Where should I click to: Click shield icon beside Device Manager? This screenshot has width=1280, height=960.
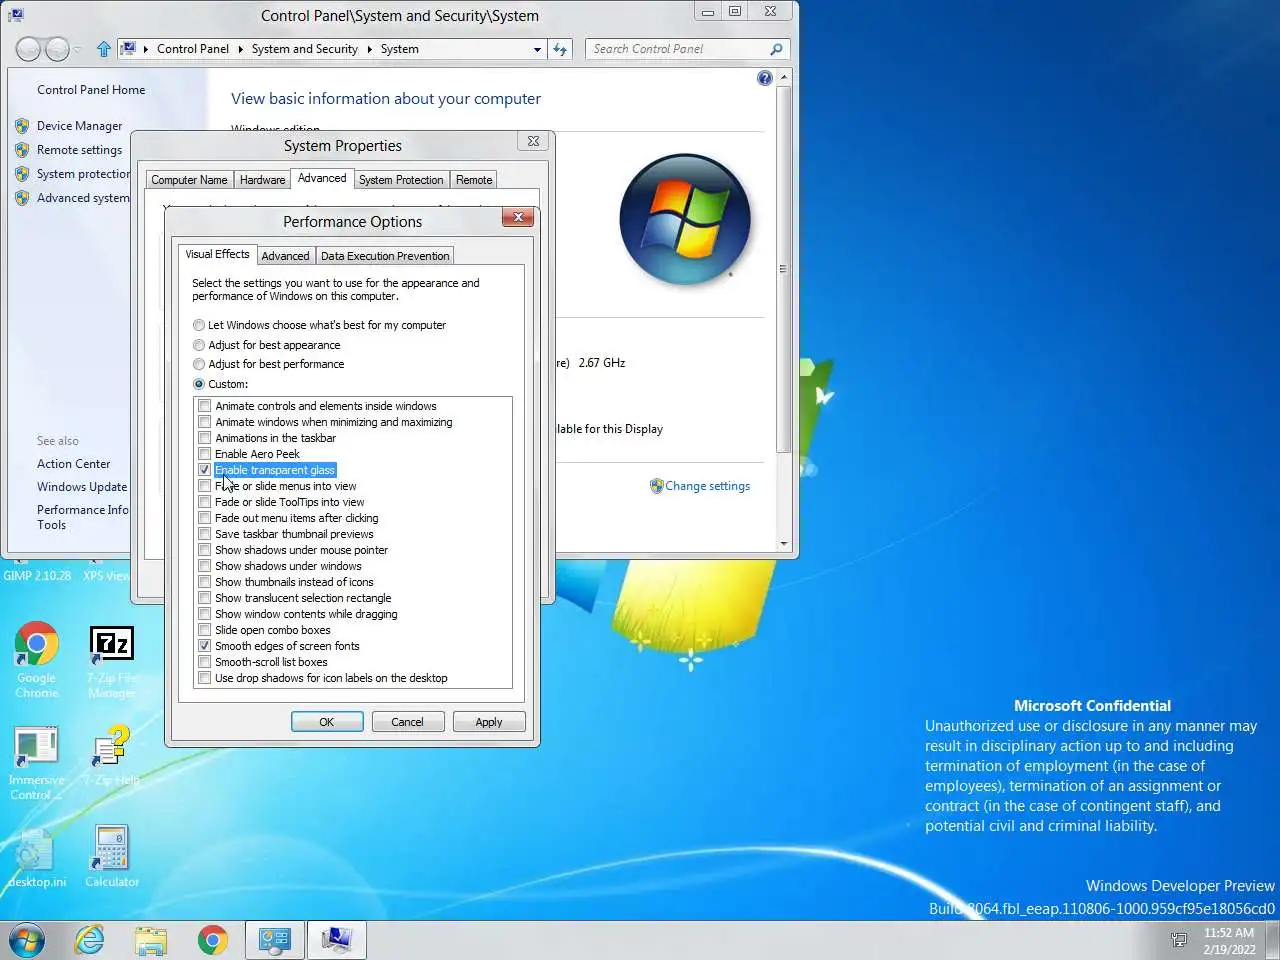[x=22, y=126]
